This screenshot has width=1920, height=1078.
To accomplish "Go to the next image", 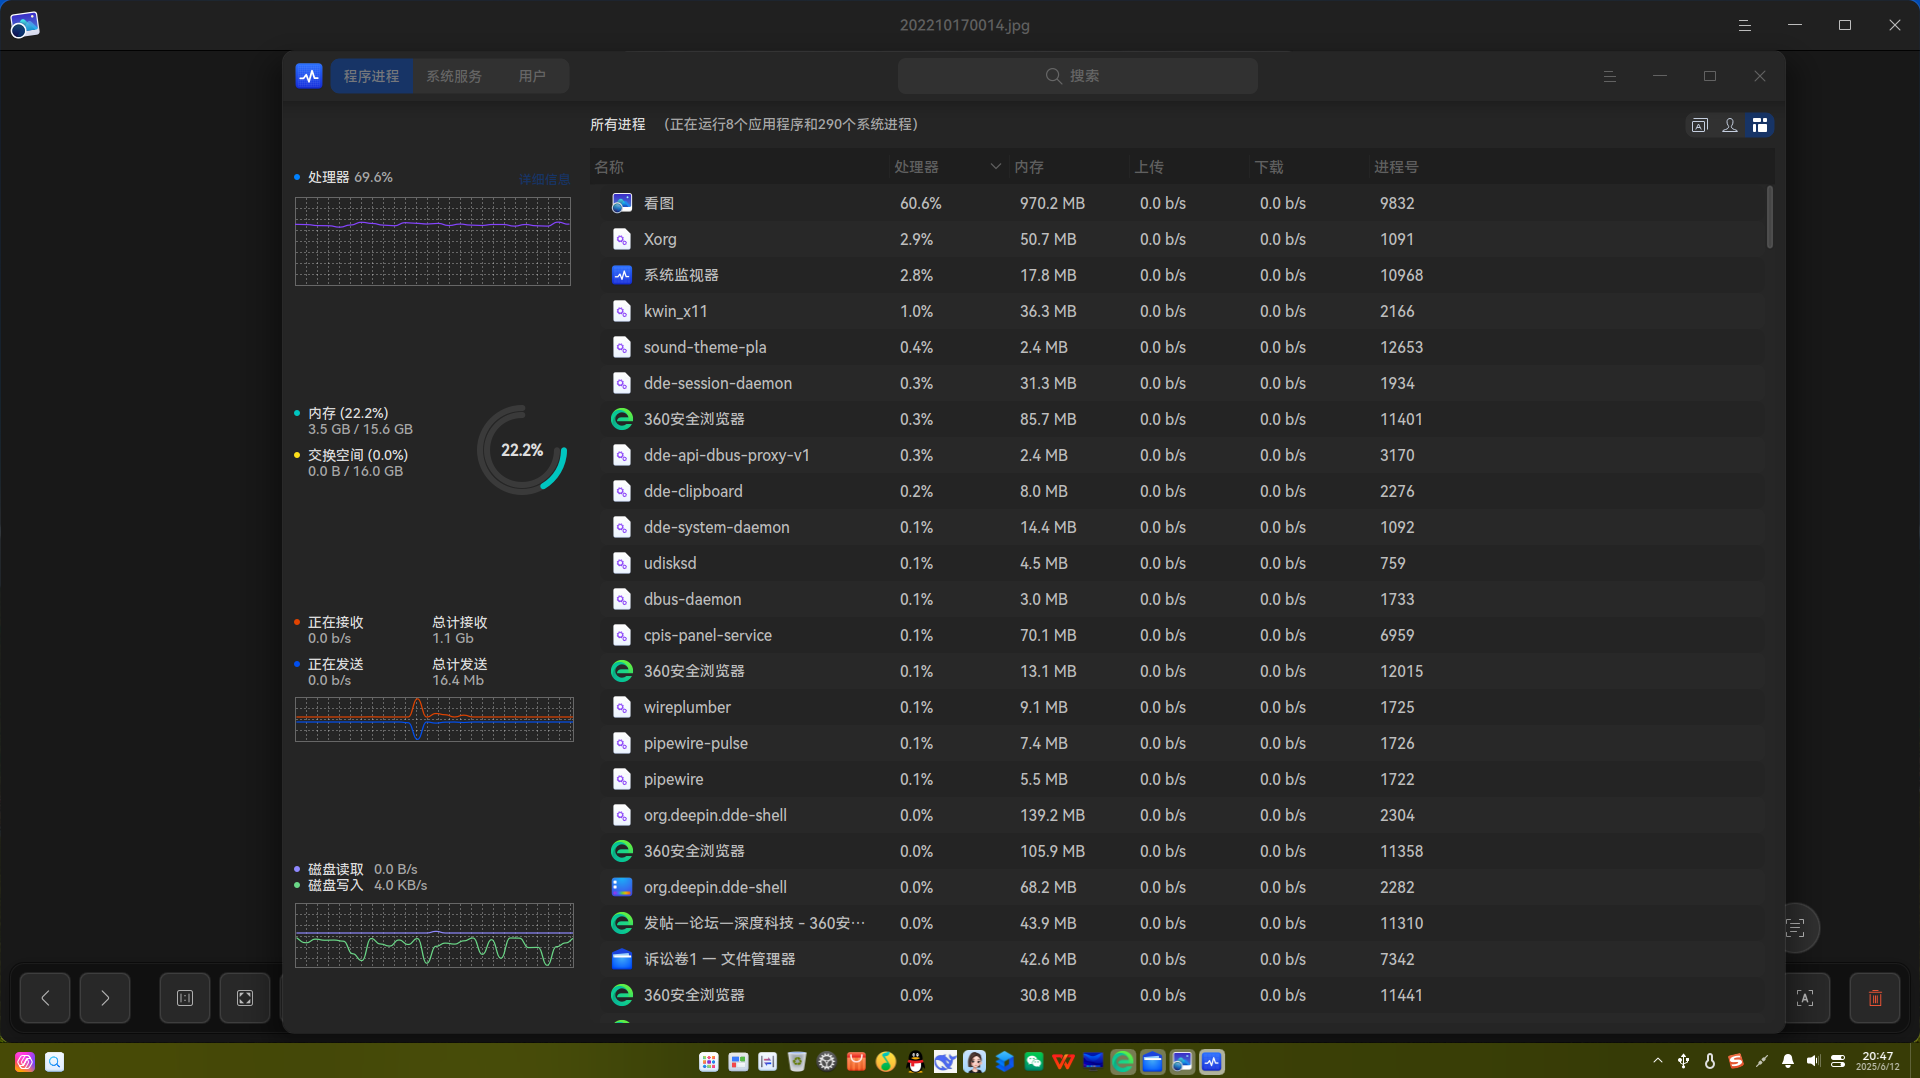I will (x=105, y=998).
